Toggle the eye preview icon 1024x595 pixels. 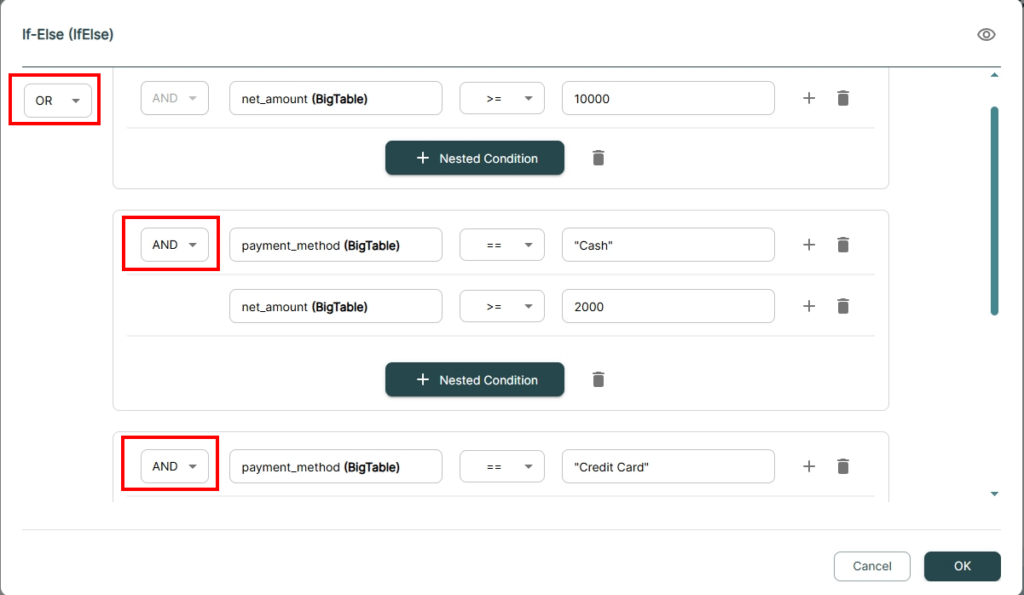pyautogui.click(x=986, y=35)
